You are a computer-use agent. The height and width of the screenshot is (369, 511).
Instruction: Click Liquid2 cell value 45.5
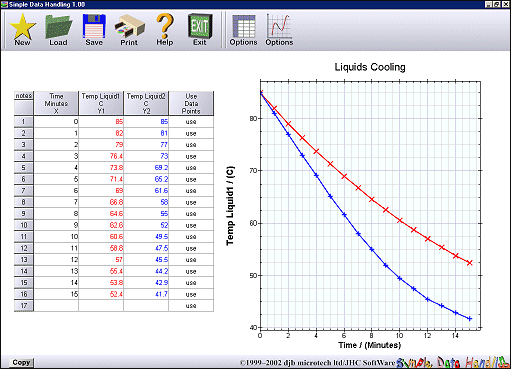(146, 260)
